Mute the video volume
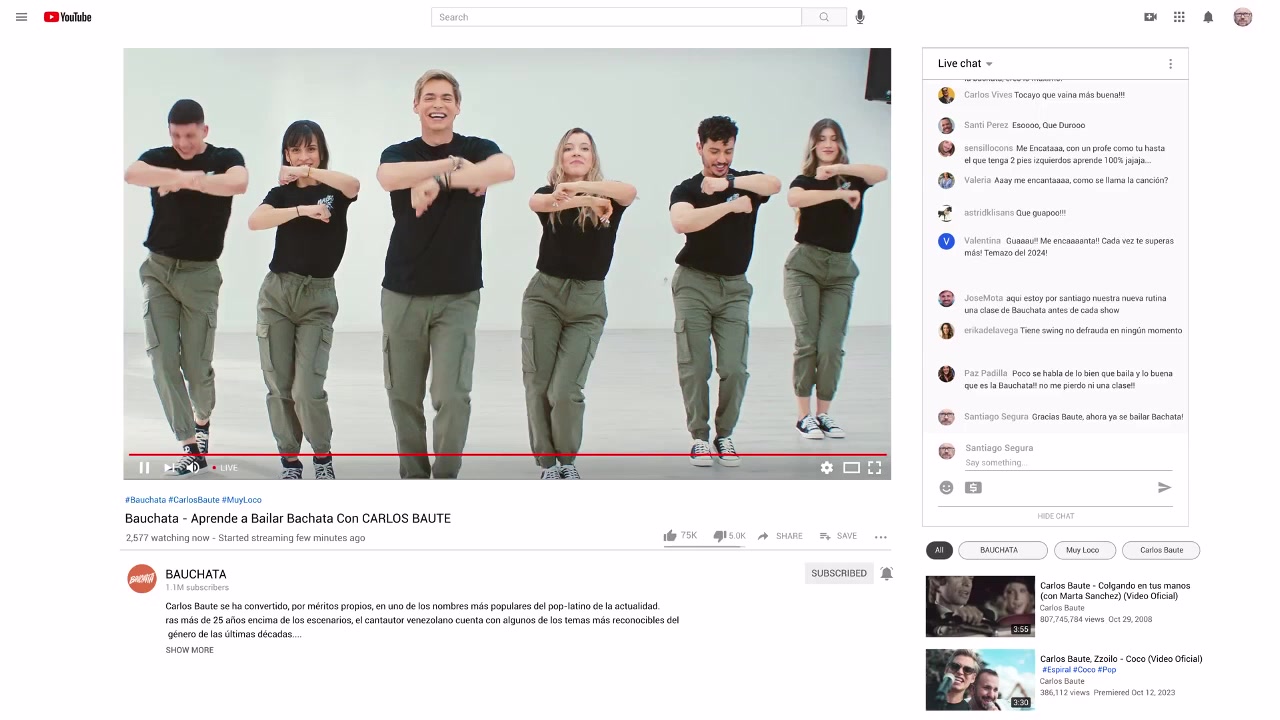Viewport: 1280px width, 720px height. (194, 467)
